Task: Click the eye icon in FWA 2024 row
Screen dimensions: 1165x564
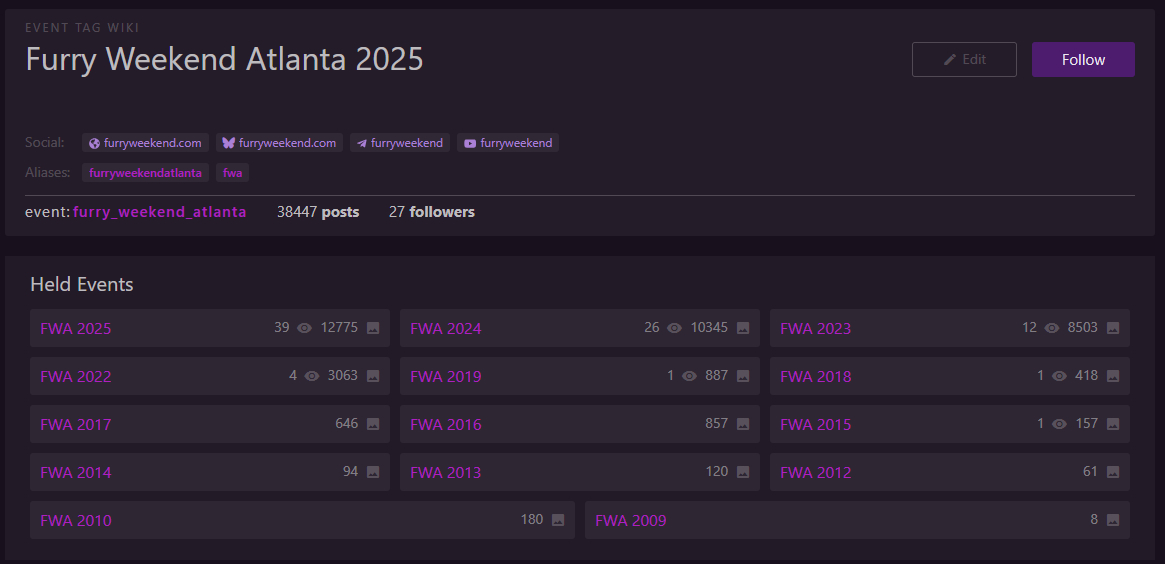Action: (x=675, y=328)
